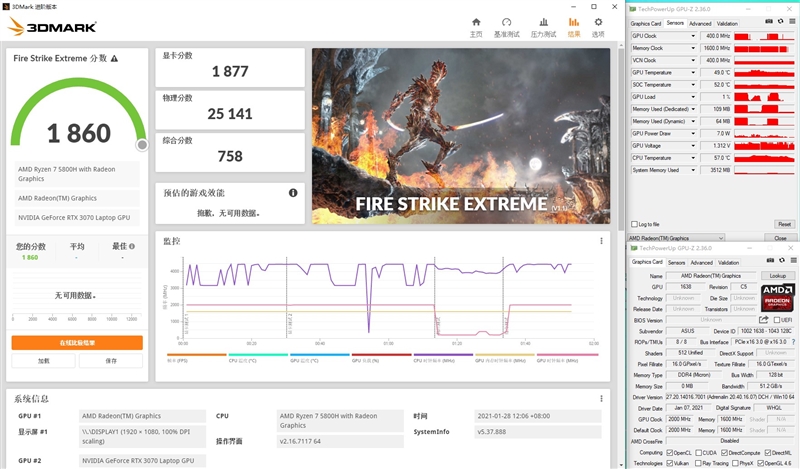Open the three-dot menu of the monitoring panel
The height and width of the screenshot is (469, 800).
[601, 241]
